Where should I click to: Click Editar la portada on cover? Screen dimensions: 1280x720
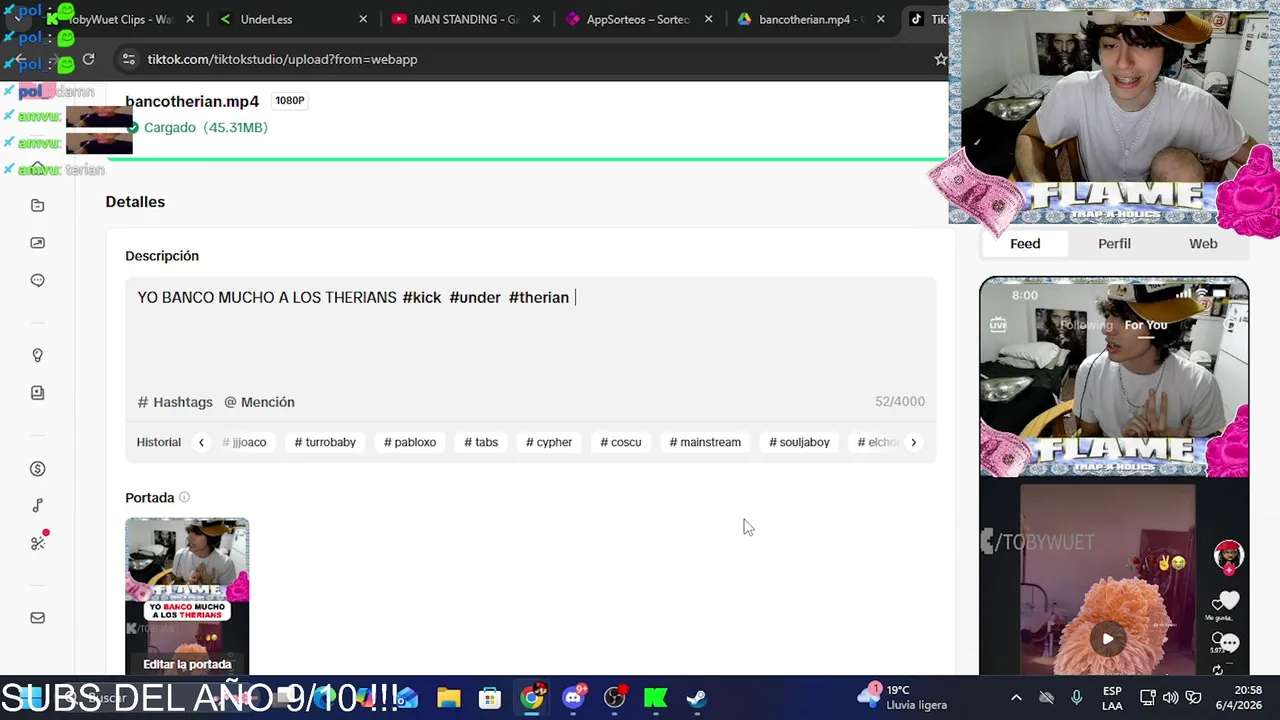coord(187,664)
